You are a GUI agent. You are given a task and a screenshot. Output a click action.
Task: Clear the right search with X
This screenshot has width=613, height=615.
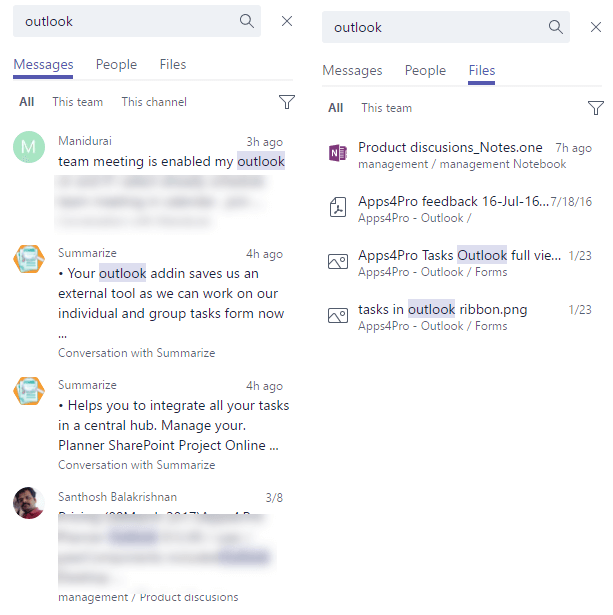tap(596, 27)
